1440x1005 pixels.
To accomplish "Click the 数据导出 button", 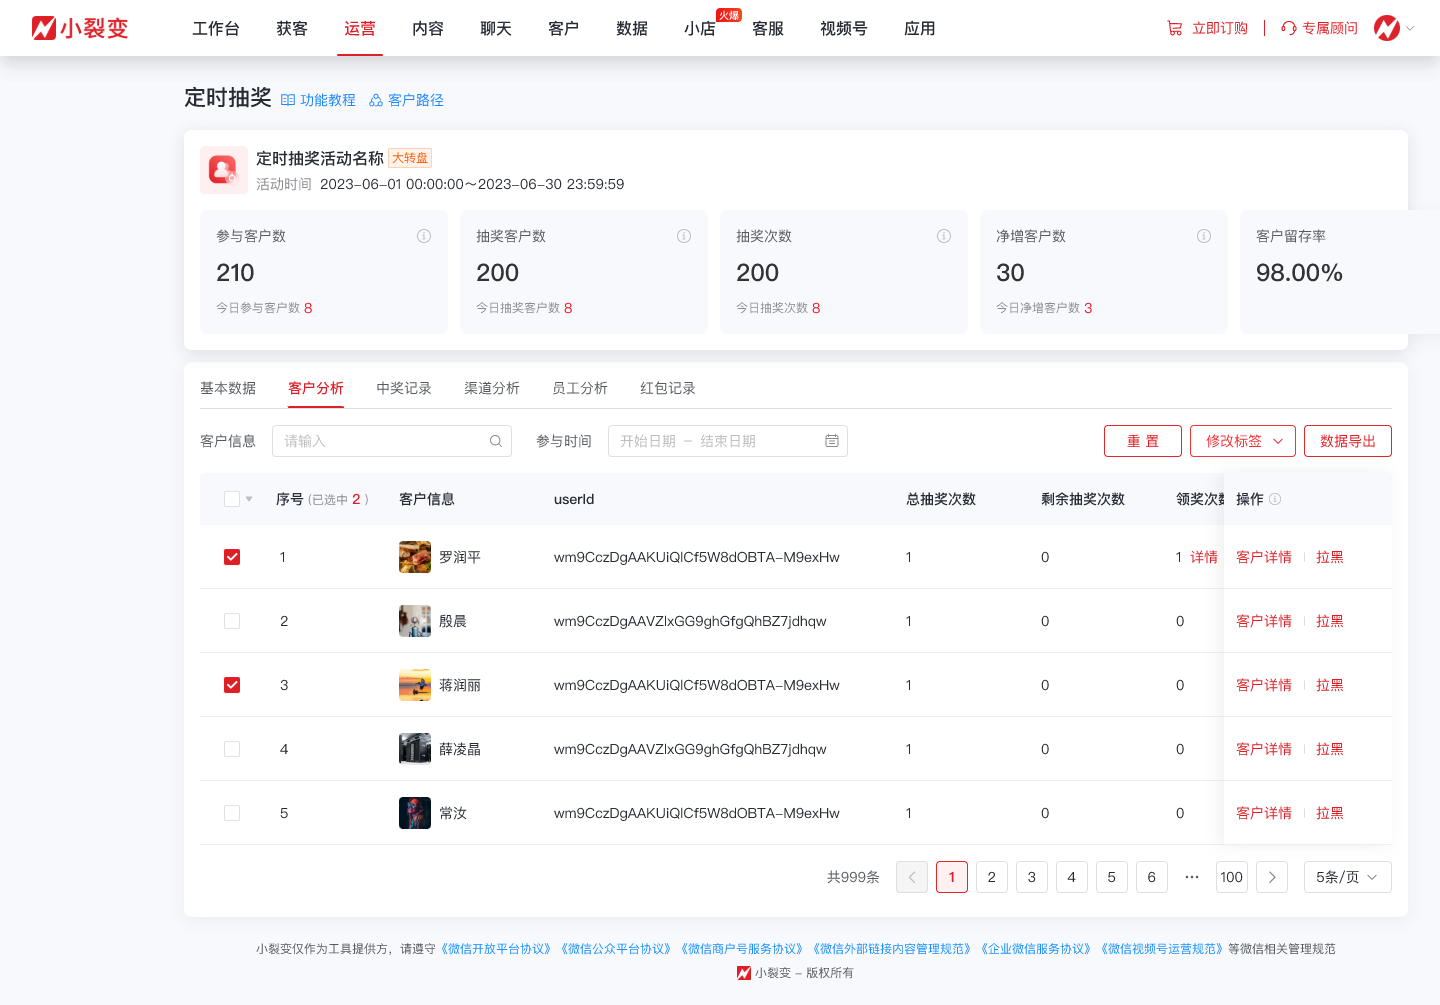I will pyautogui.click(x=1348, y=441).
